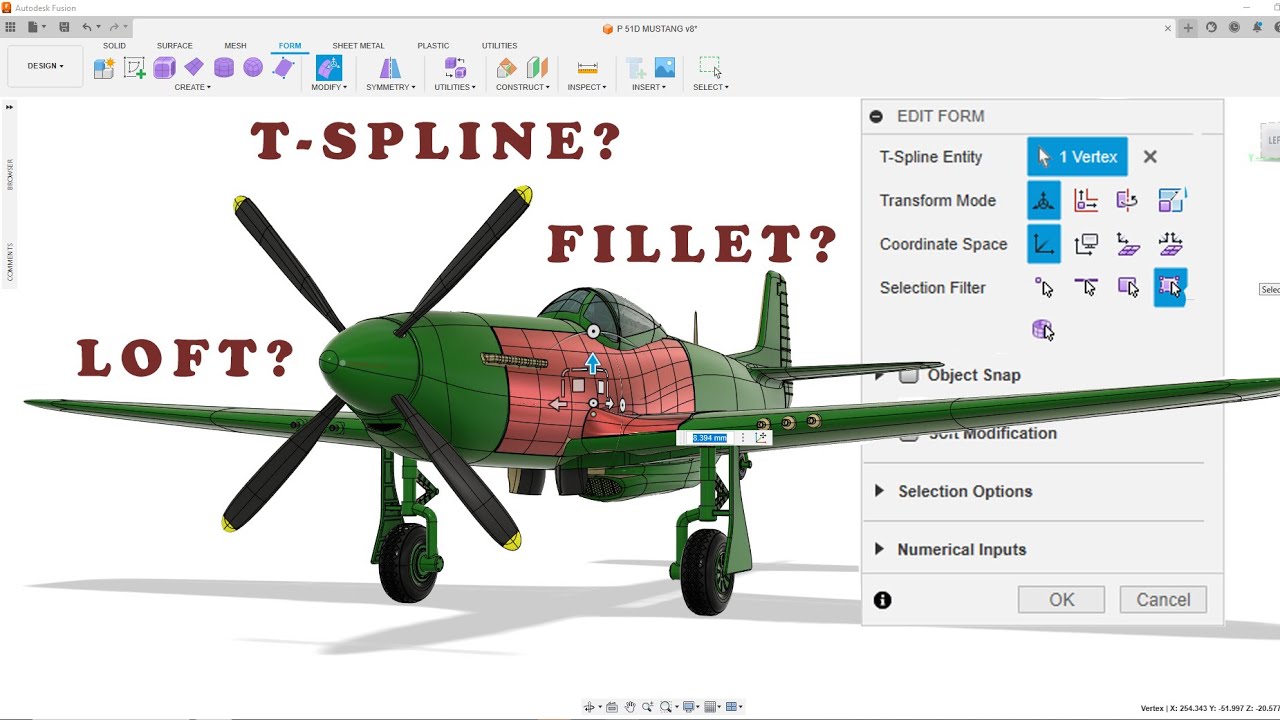Select the T-Spline Sphere tool
This screenshot has height=720, width=1280.
point(253,67)
